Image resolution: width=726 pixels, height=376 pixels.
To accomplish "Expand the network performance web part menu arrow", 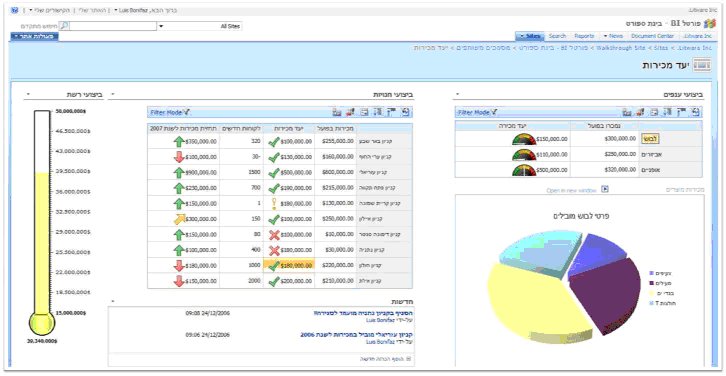I will click(x=28, y=94).
